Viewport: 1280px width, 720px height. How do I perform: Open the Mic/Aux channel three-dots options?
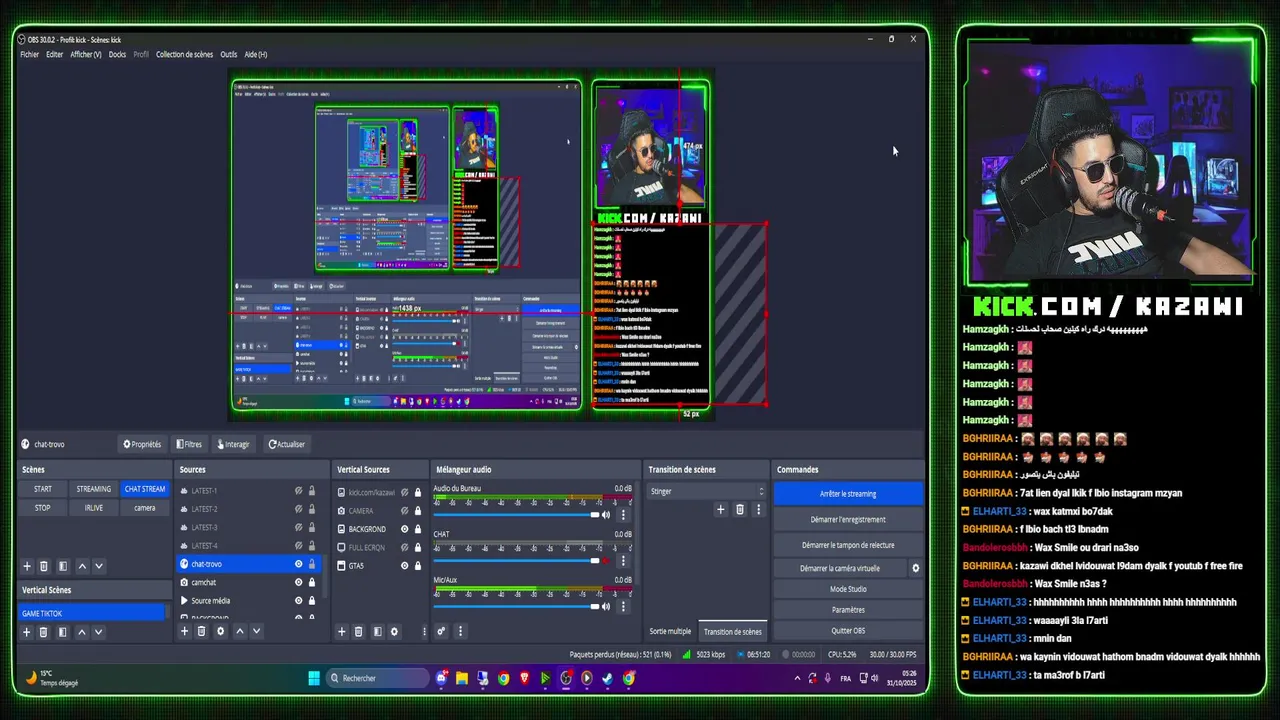click(x=623, y=606)
